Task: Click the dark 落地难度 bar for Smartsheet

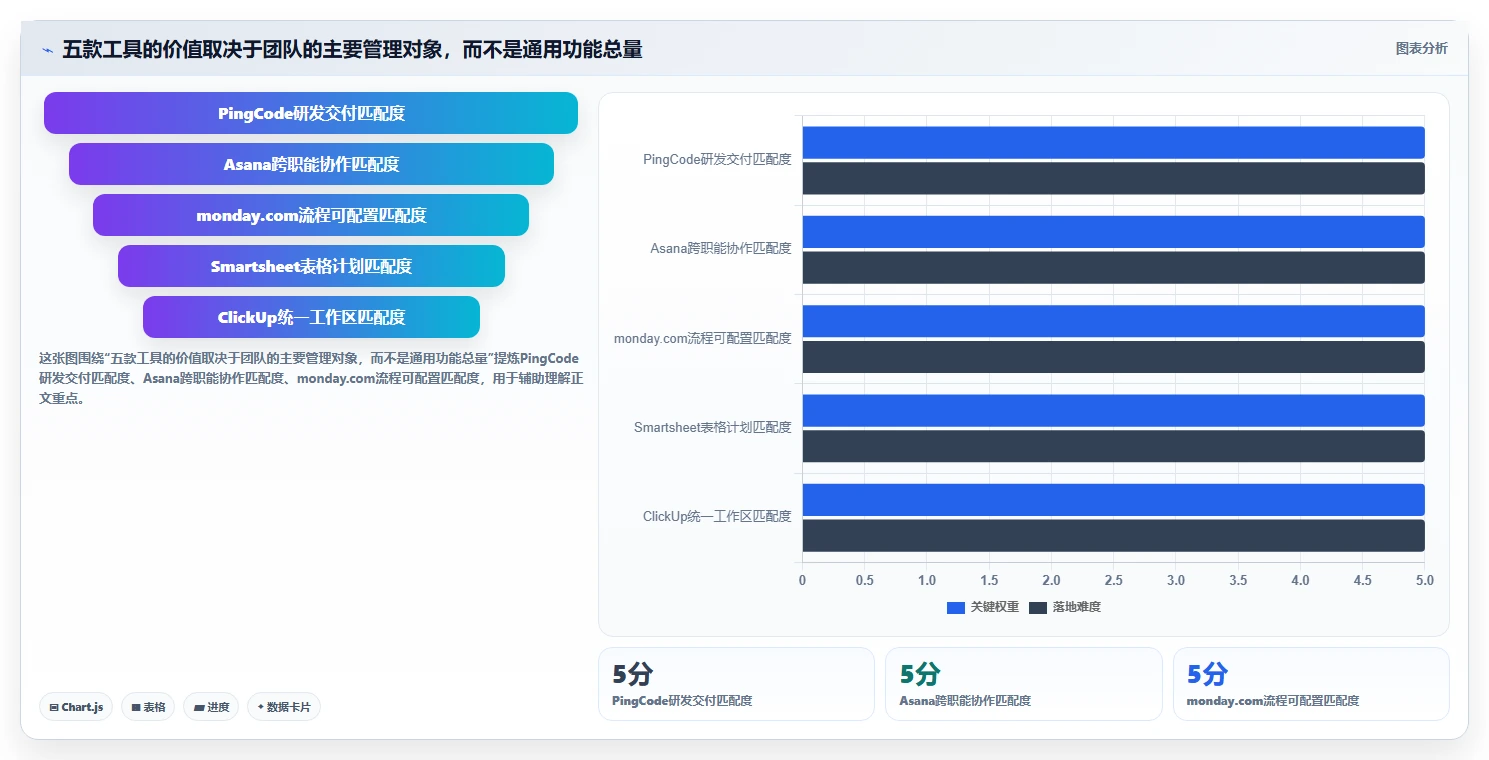Action: click(1113, 446)
